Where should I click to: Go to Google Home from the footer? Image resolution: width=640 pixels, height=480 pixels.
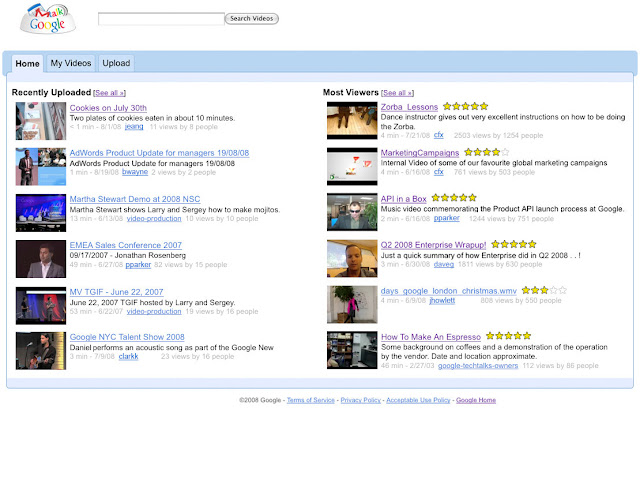(x=476, y=400)
